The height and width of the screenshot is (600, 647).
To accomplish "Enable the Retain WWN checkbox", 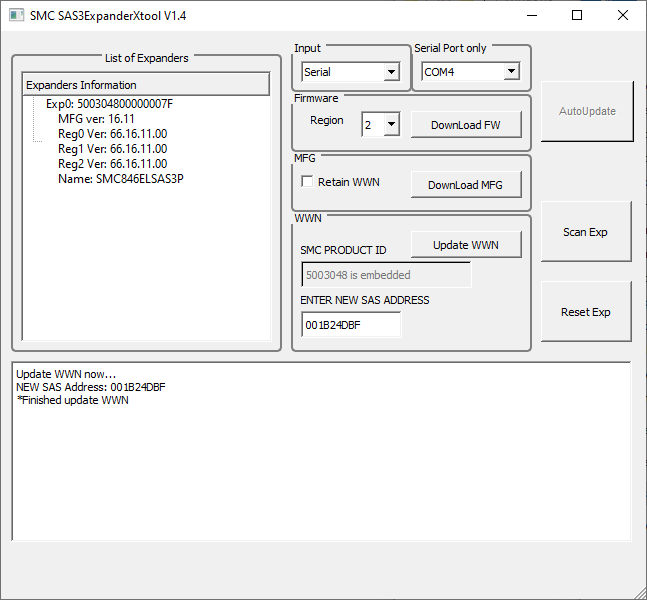I will pyautogui.click(x=308, y=182).
